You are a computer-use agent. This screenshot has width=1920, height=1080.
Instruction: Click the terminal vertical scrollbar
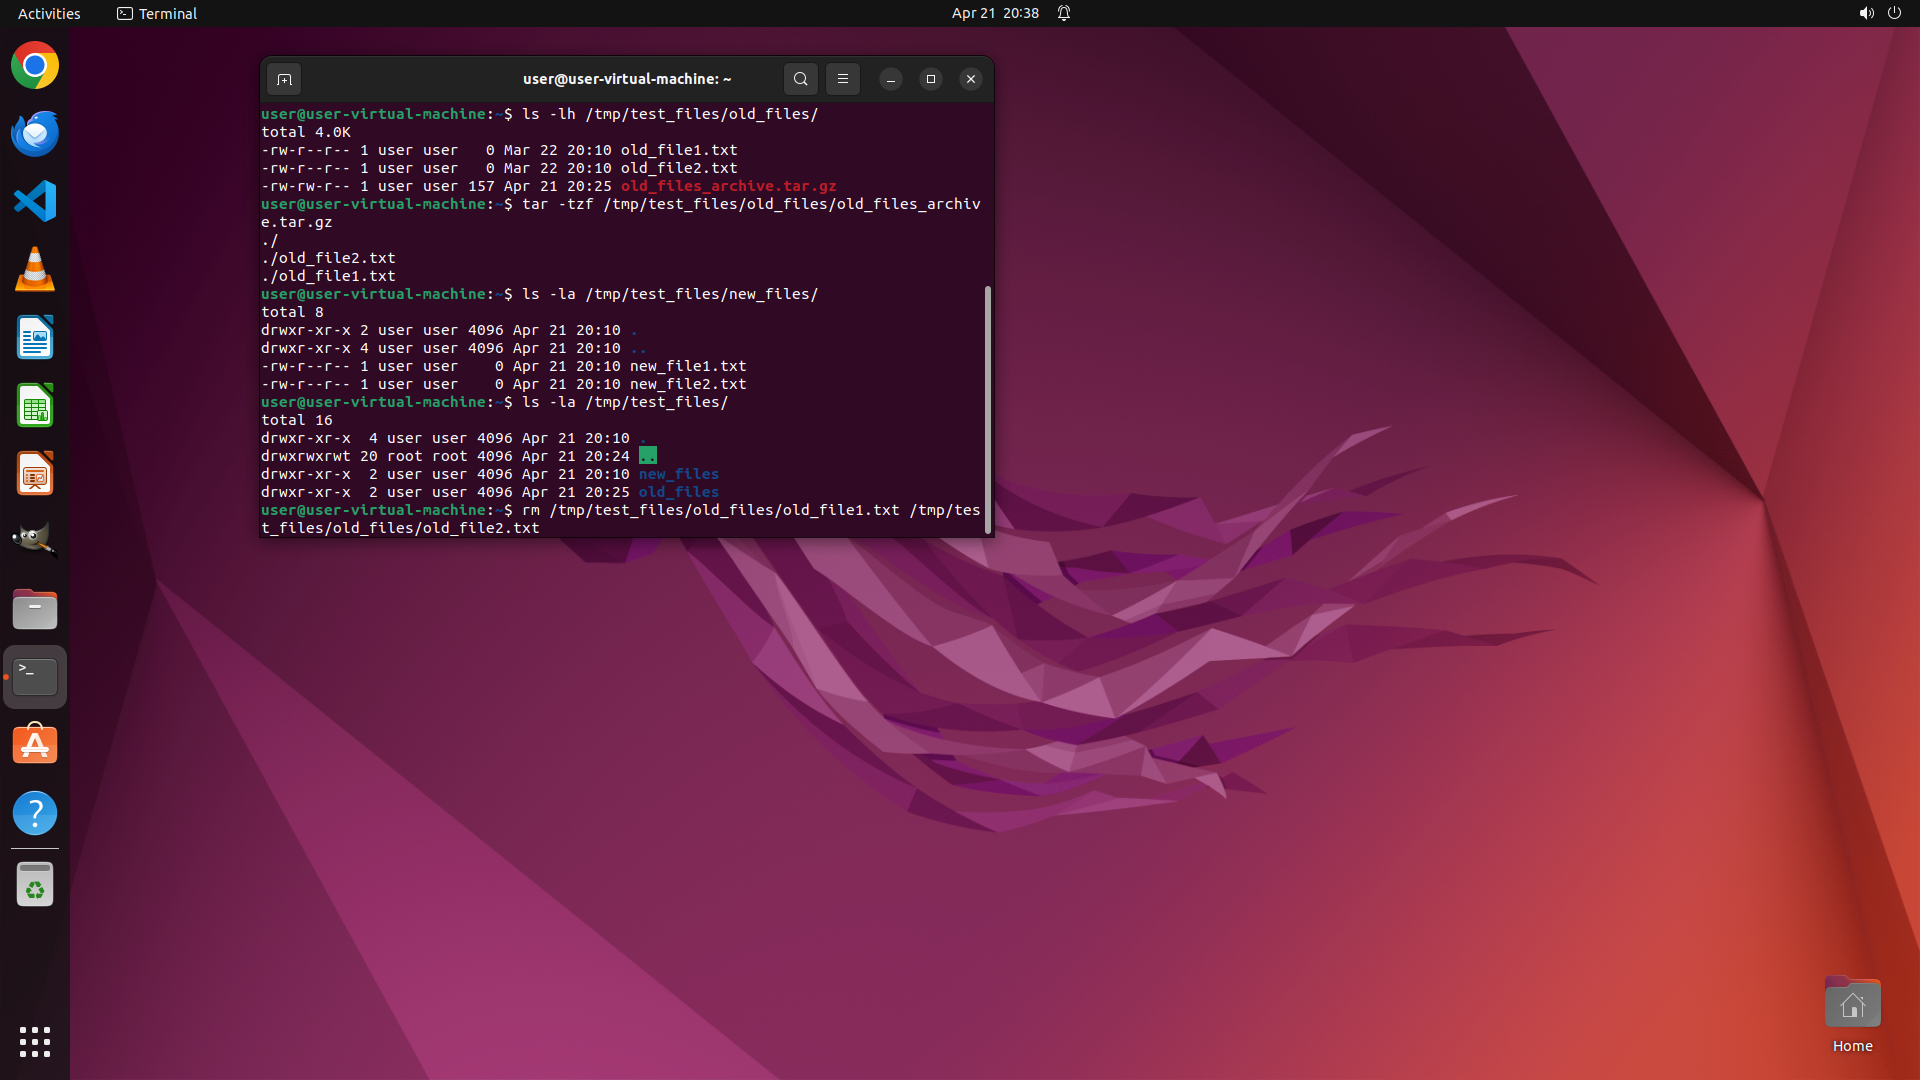tap(988, 410)
